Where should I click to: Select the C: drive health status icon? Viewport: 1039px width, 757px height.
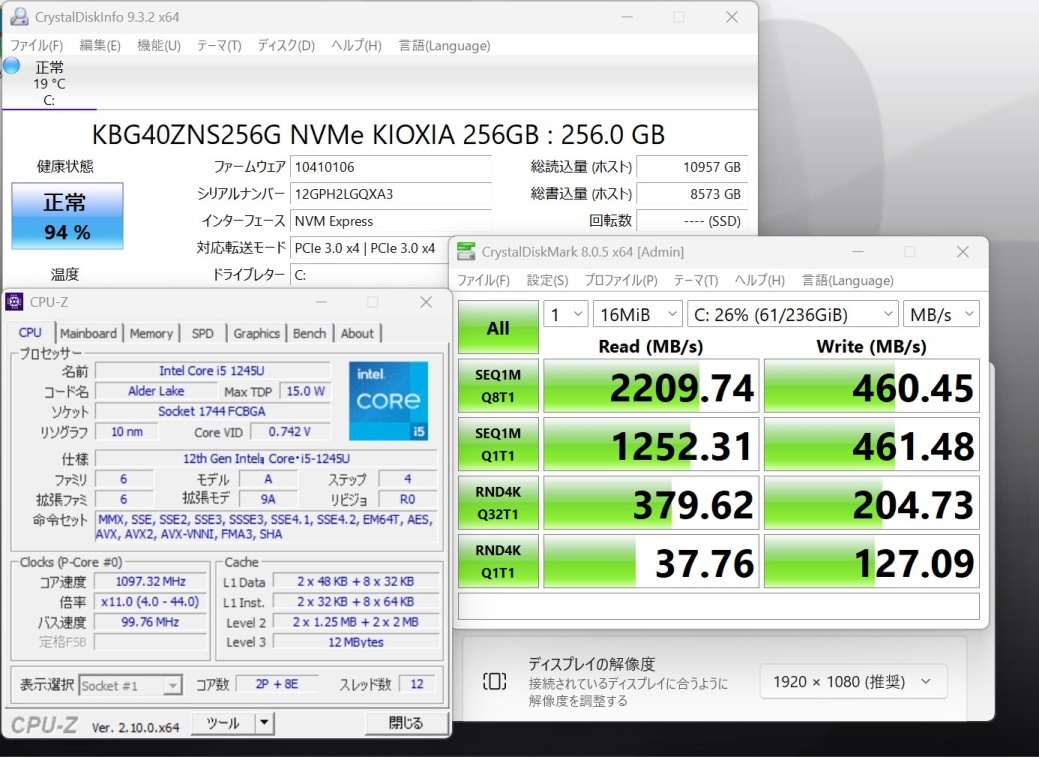click(12, 66)
